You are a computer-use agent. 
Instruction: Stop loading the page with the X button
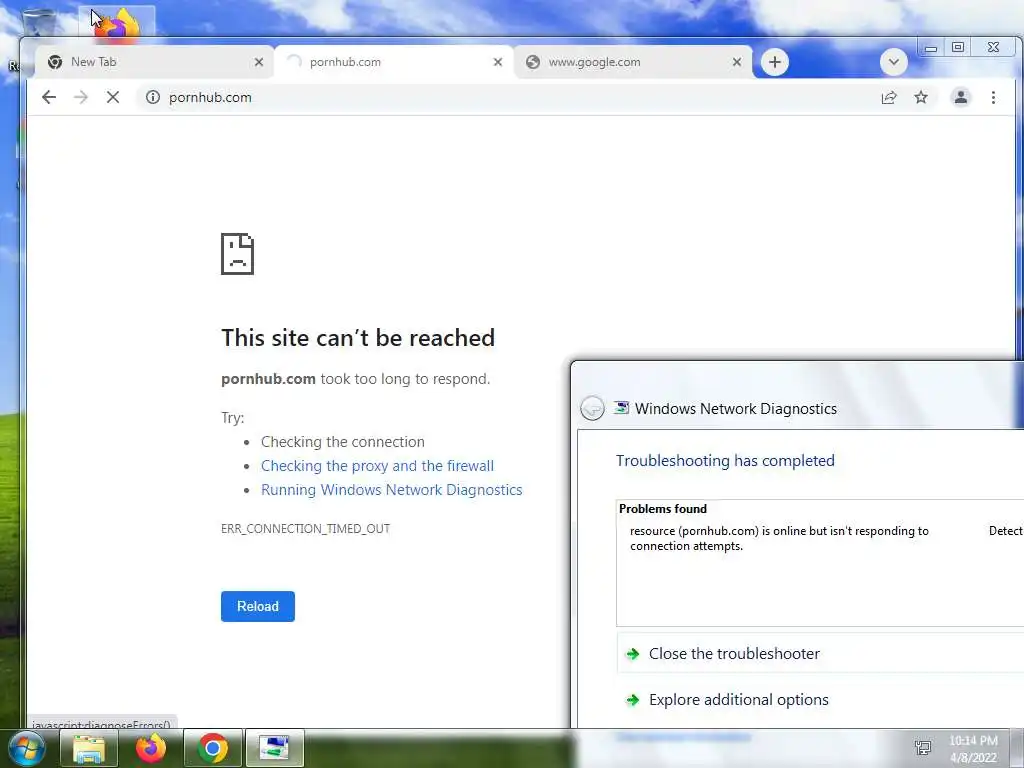pyautogui.click(x=112, y=97)
